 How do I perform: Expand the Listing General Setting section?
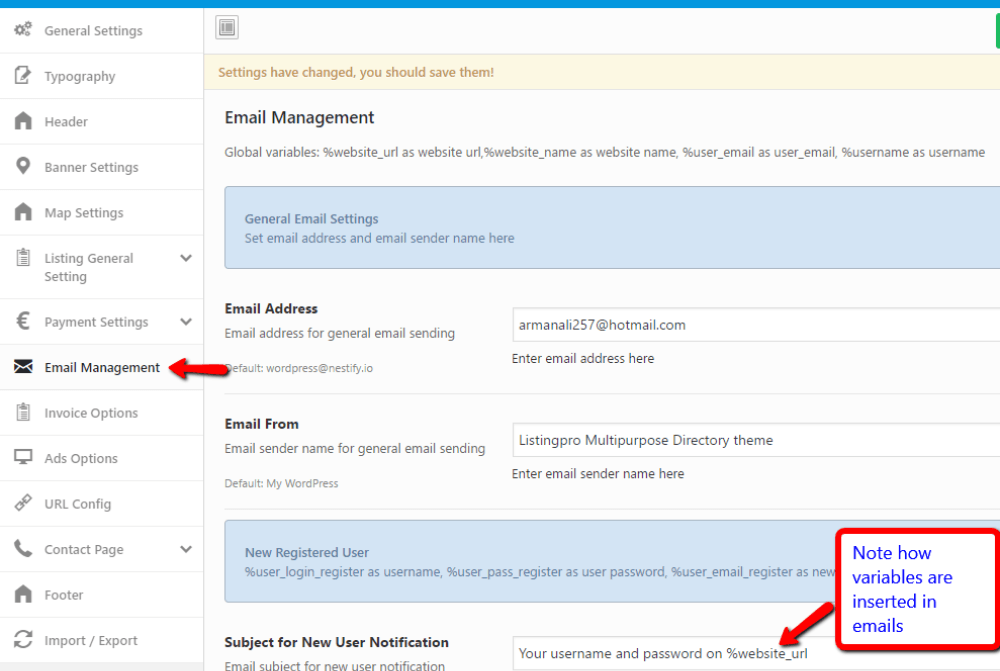(x=186, y=258)
